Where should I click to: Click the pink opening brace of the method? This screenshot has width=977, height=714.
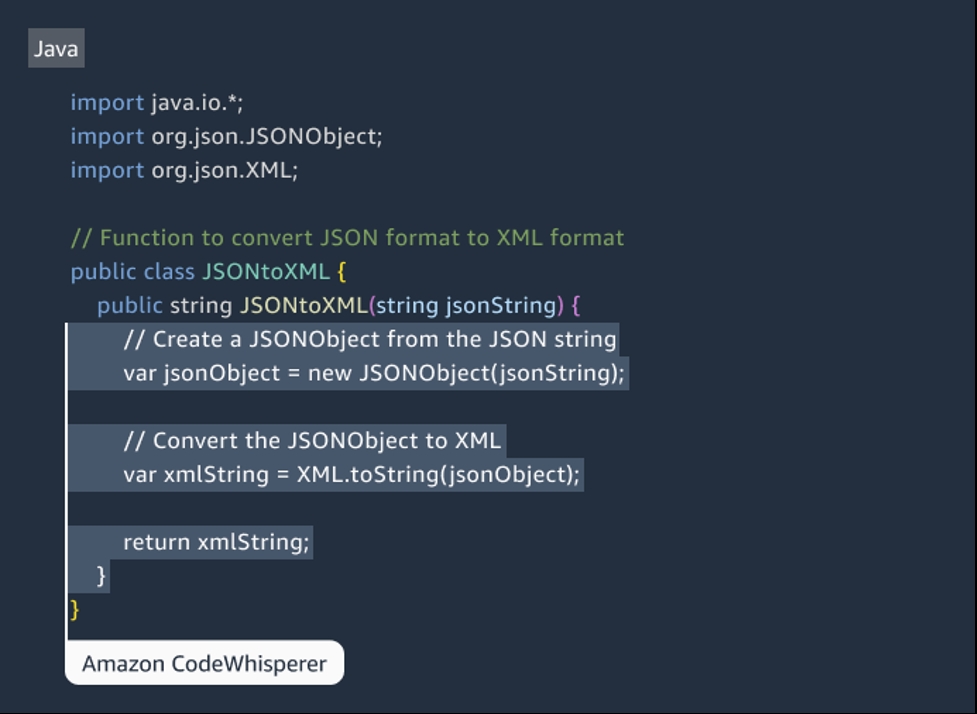click(x=576, y=305)
